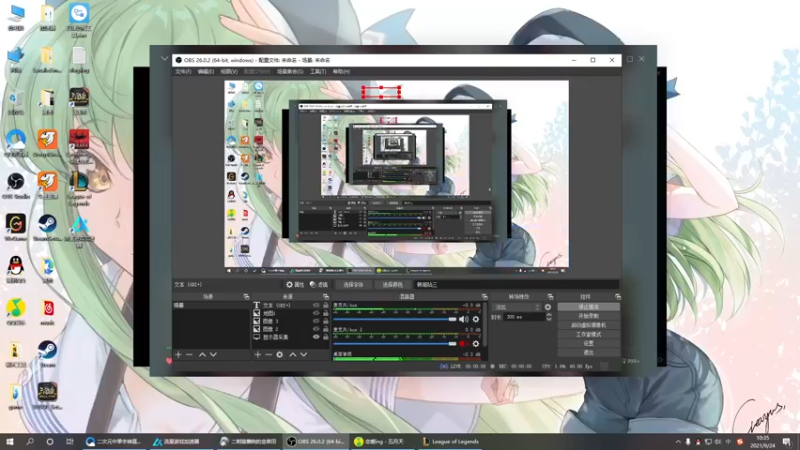Lock the 图像 3 source
800x450 pixels.
click(326, 321)
